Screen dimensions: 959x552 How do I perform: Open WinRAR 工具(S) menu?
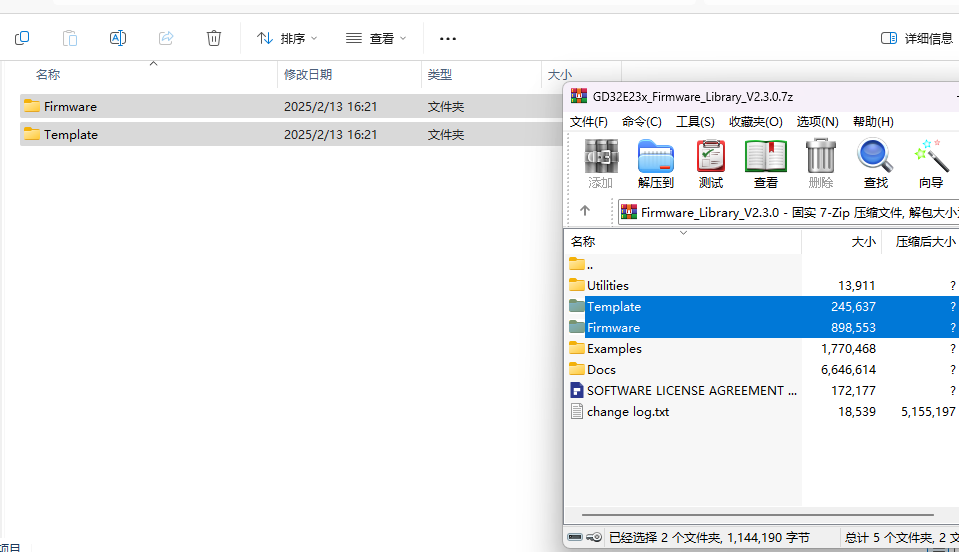695,122
